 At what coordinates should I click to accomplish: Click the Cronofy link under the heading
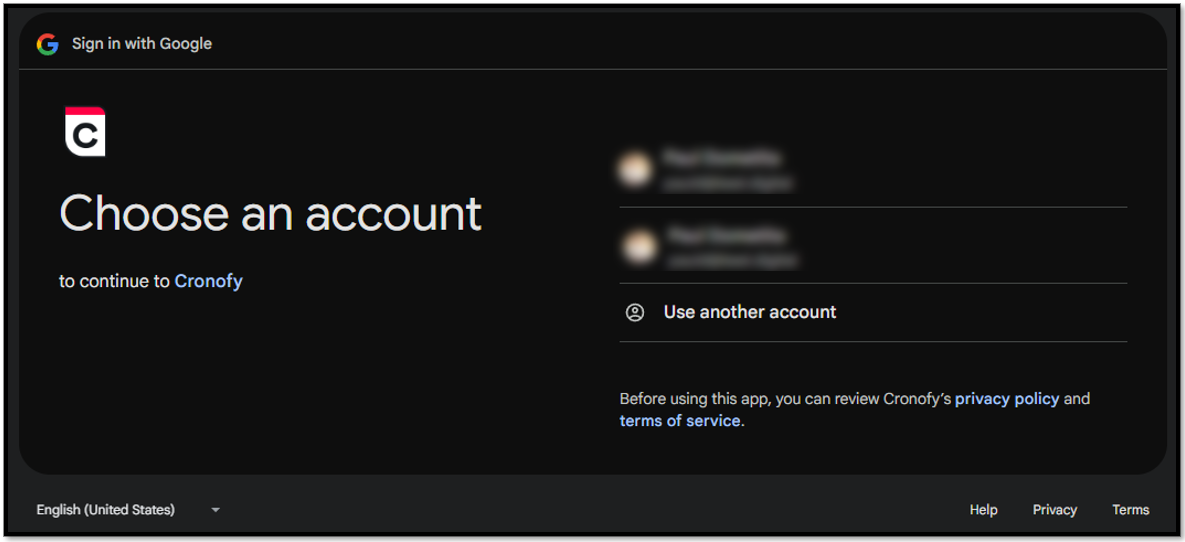tap(209, 281)
